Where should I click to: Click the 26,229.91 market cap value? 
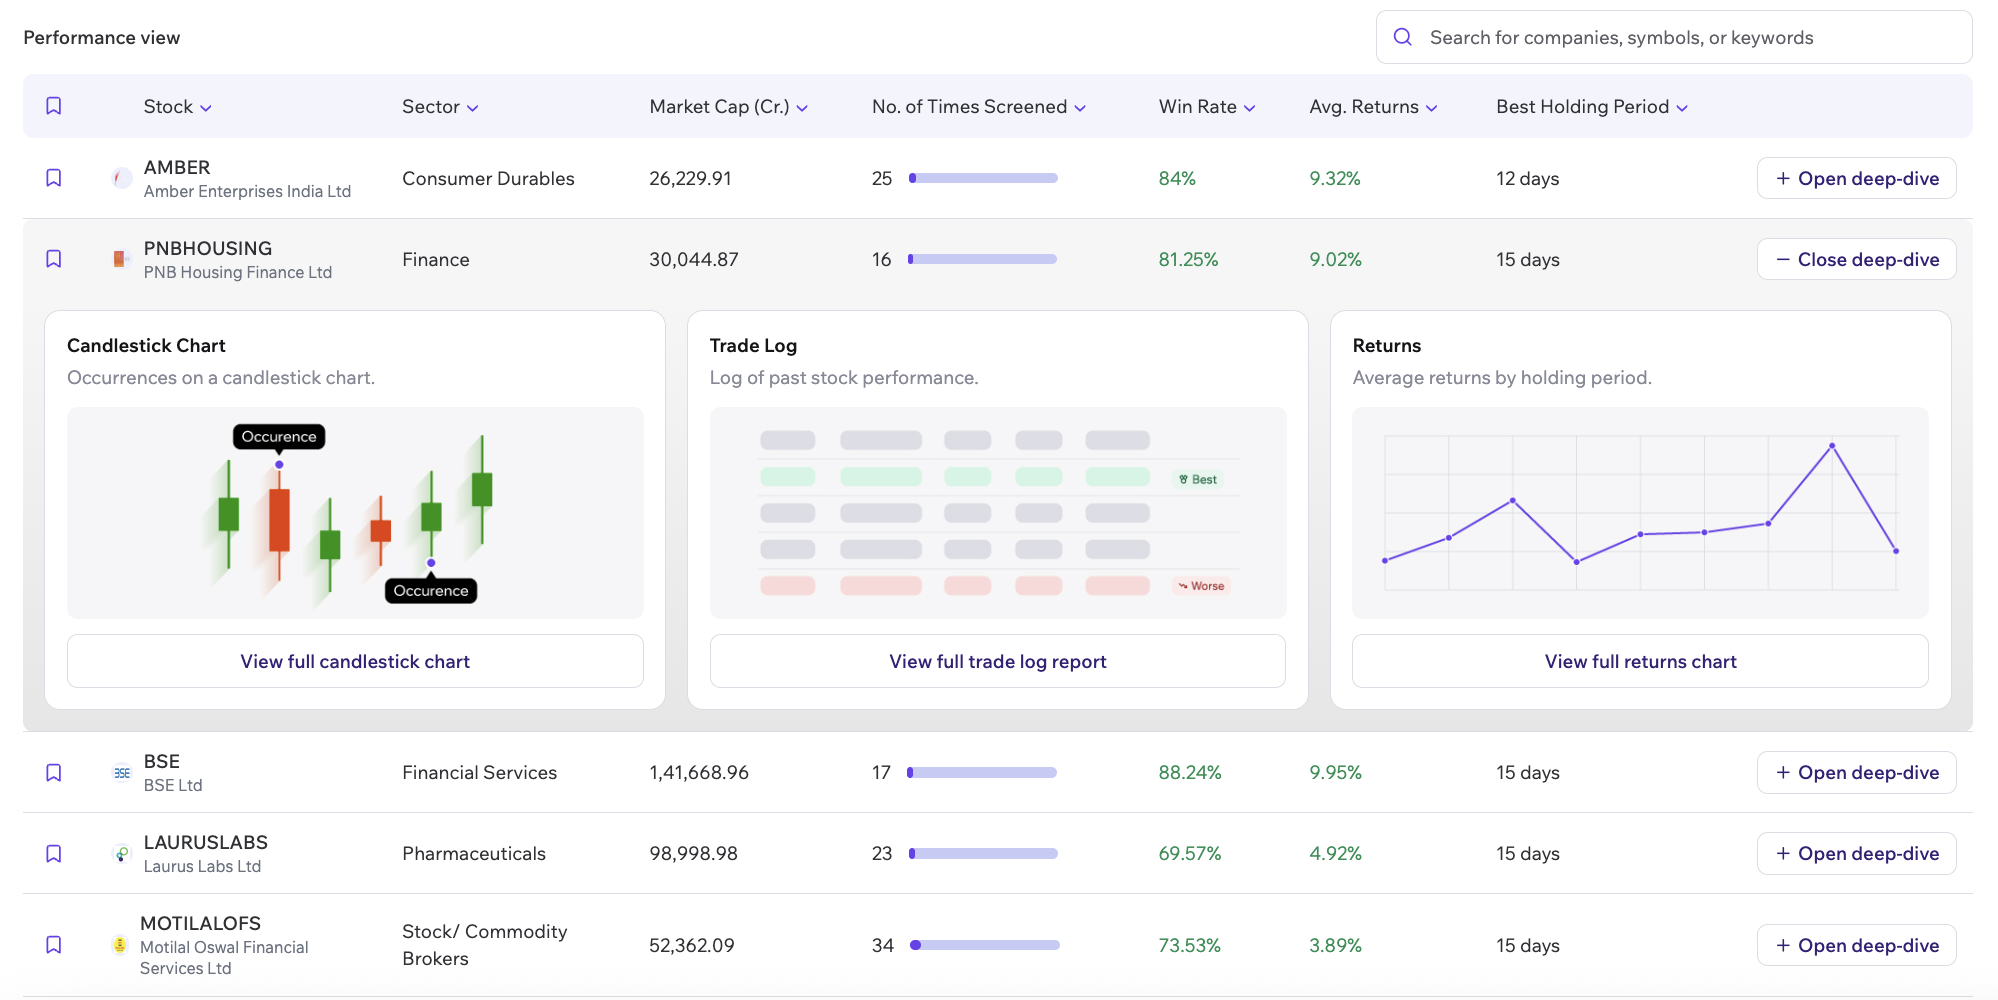[x=690, y=178]
